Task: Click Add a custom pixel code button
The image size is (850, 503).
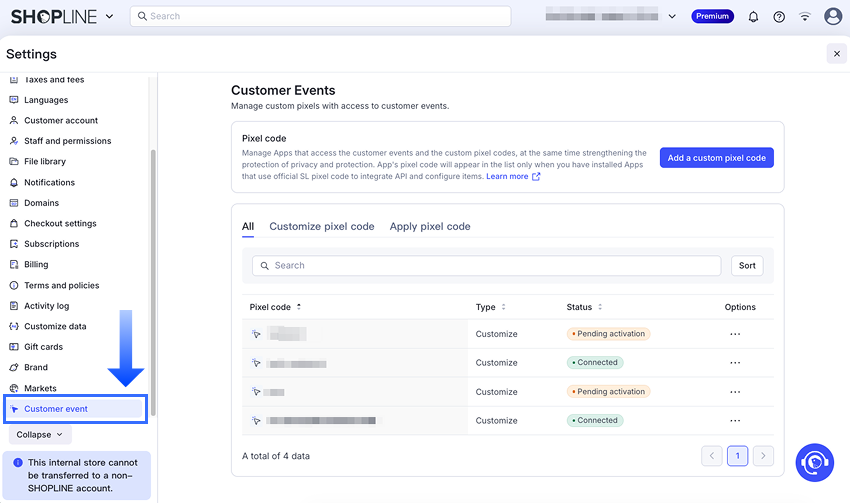Action: tap(716, 158)
